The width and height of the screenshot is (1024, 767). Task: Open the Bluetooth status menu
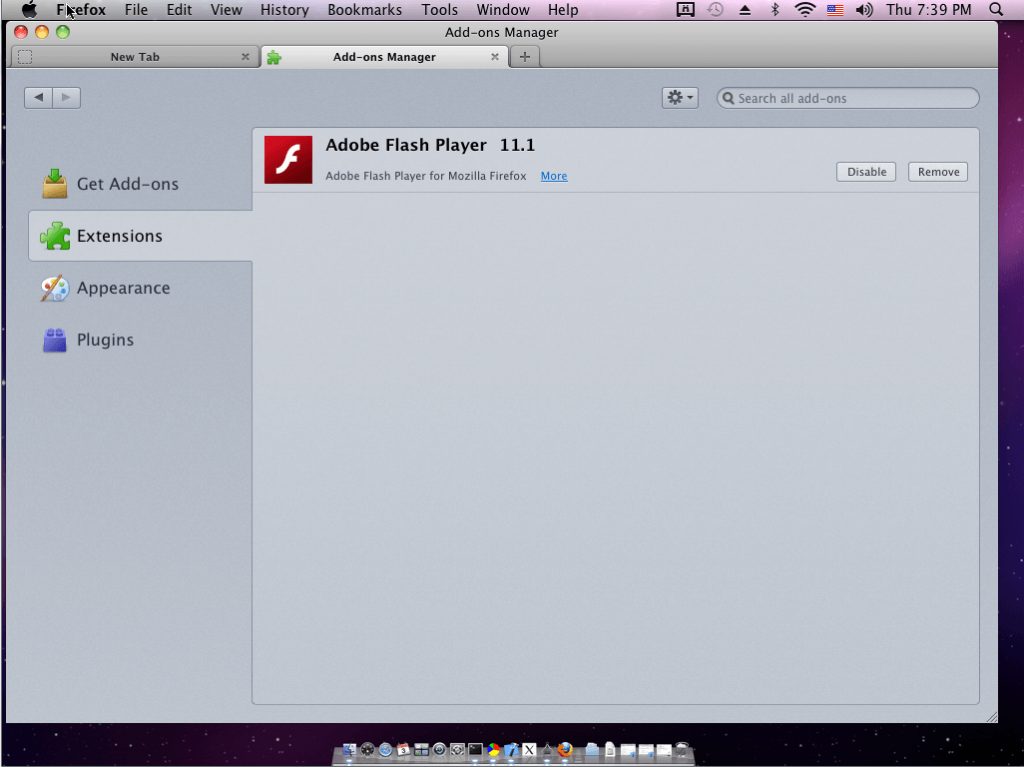[775, 10]
